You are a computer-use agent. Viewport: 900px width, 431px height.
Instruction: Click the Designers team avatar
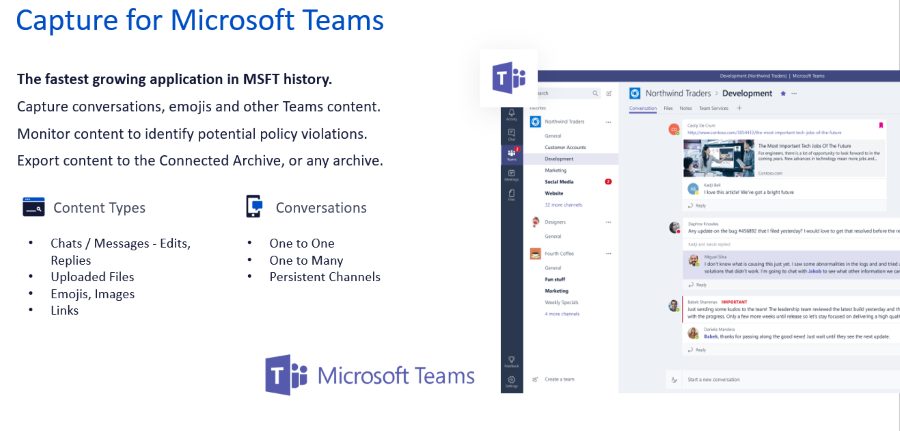click(x=535, y=222)
